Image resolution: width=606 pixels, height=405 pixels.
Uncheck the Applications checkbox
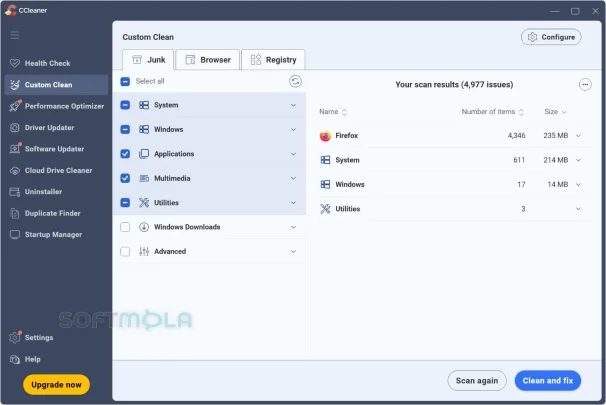point(125,154)
